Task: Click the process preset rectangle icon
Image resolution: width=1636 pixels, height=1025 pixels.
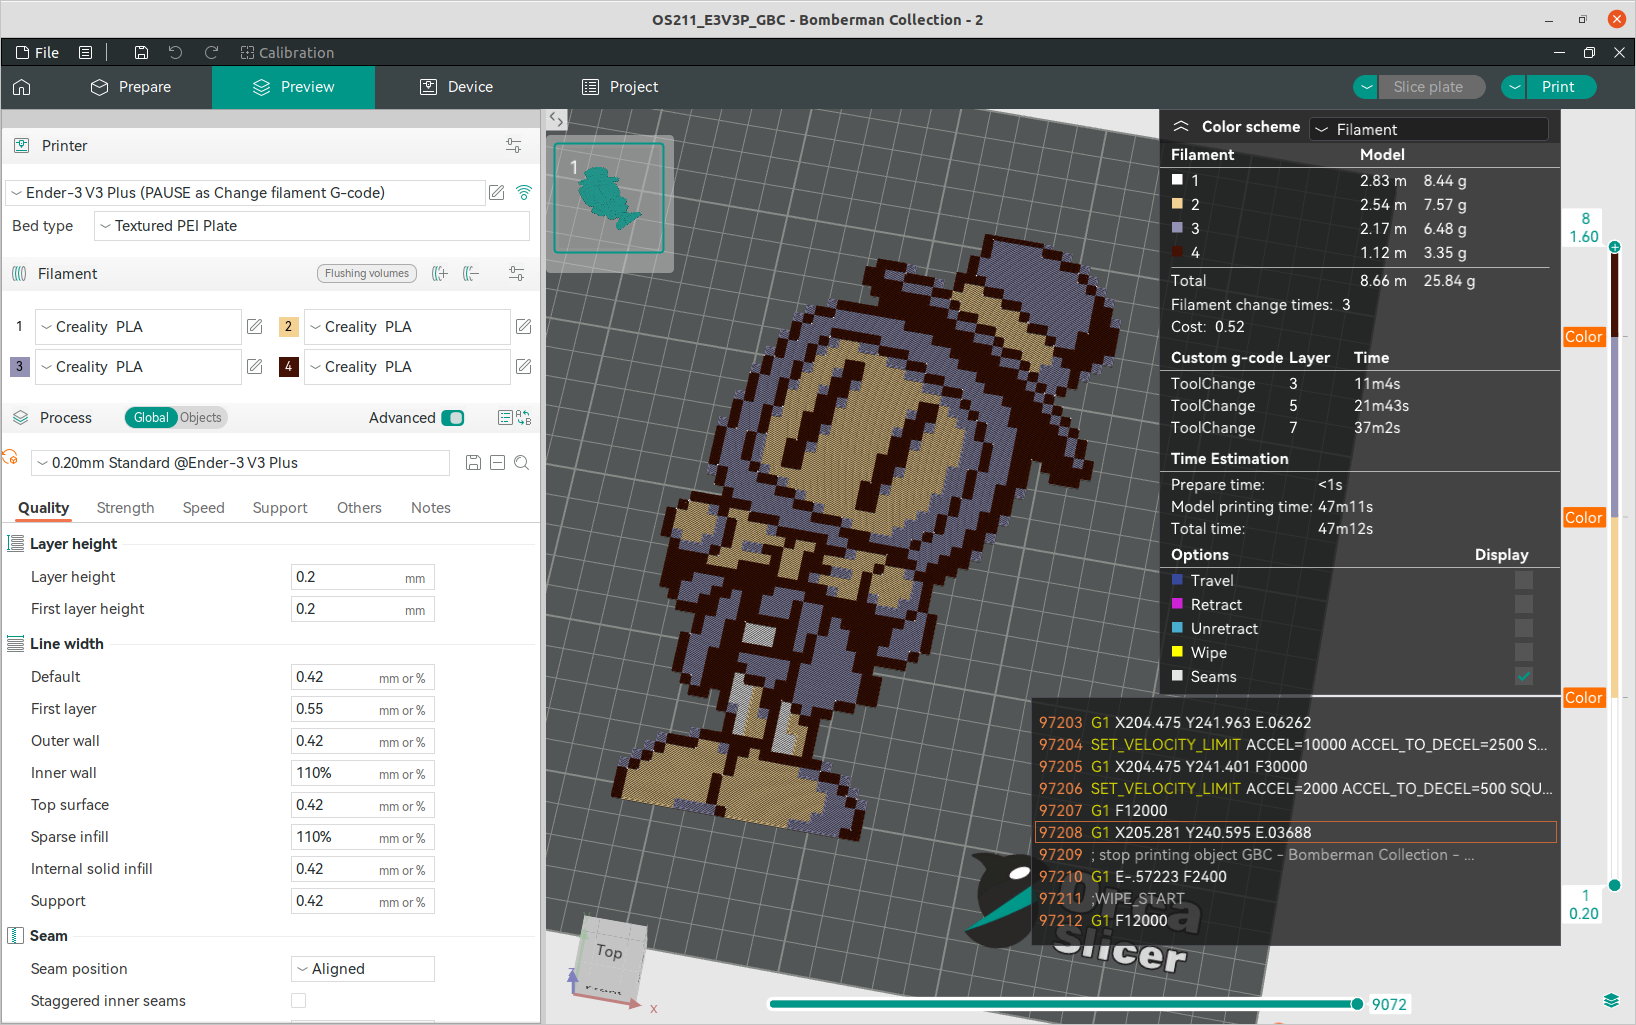Action: point(497,462)
